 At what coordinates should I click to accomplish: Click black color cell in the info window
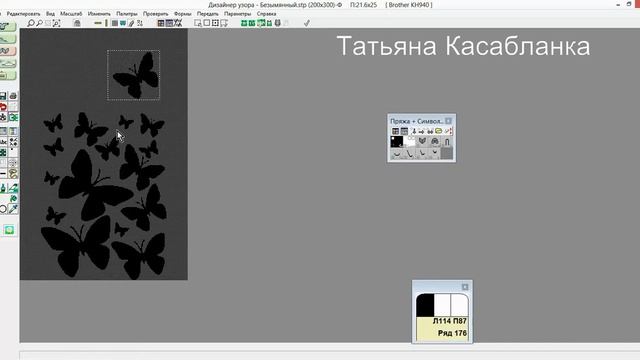tap(425, 305)
